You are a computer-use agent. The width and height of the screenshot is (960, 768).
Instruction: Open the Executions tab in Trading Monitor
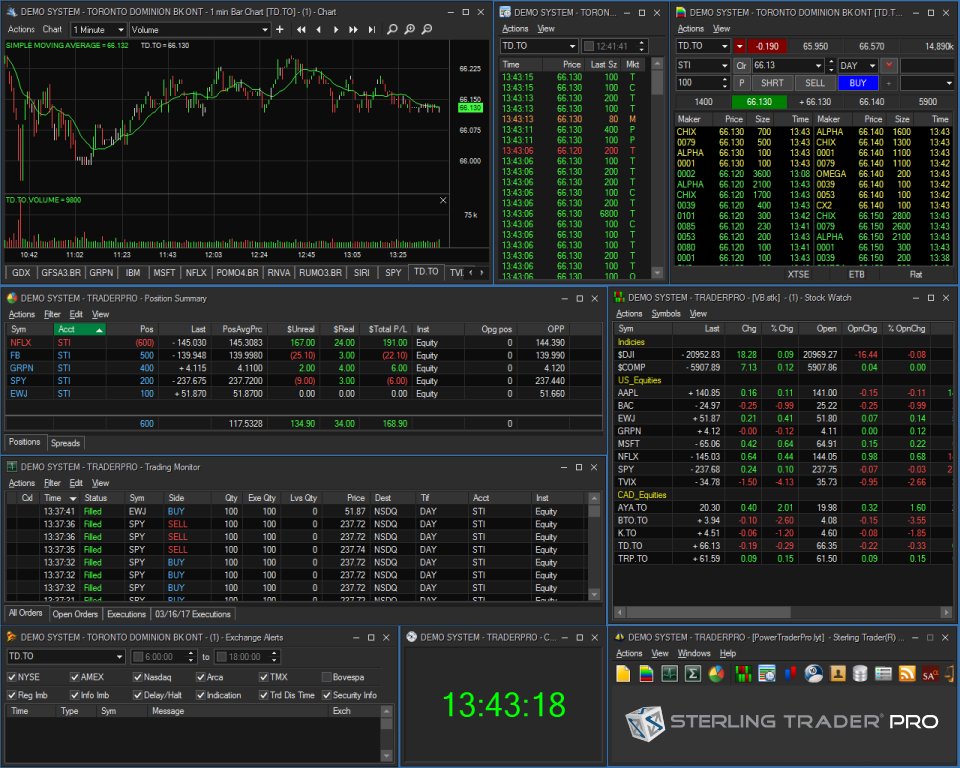tap(126, 614)
